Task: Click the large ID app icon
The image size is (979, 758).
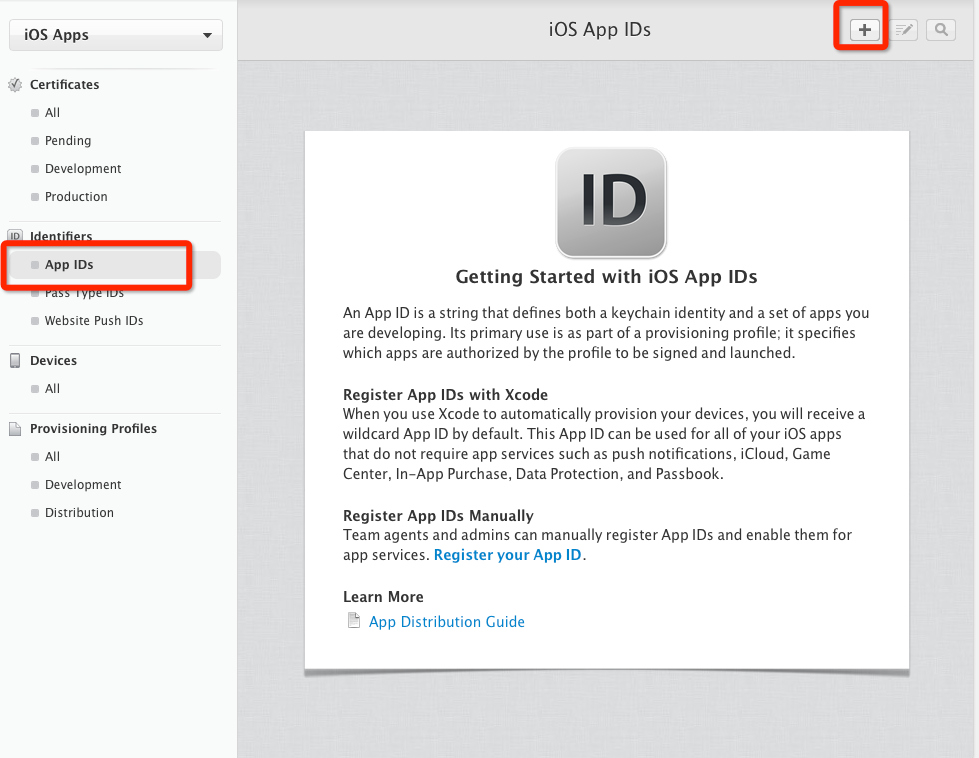Action: (610, 202)
